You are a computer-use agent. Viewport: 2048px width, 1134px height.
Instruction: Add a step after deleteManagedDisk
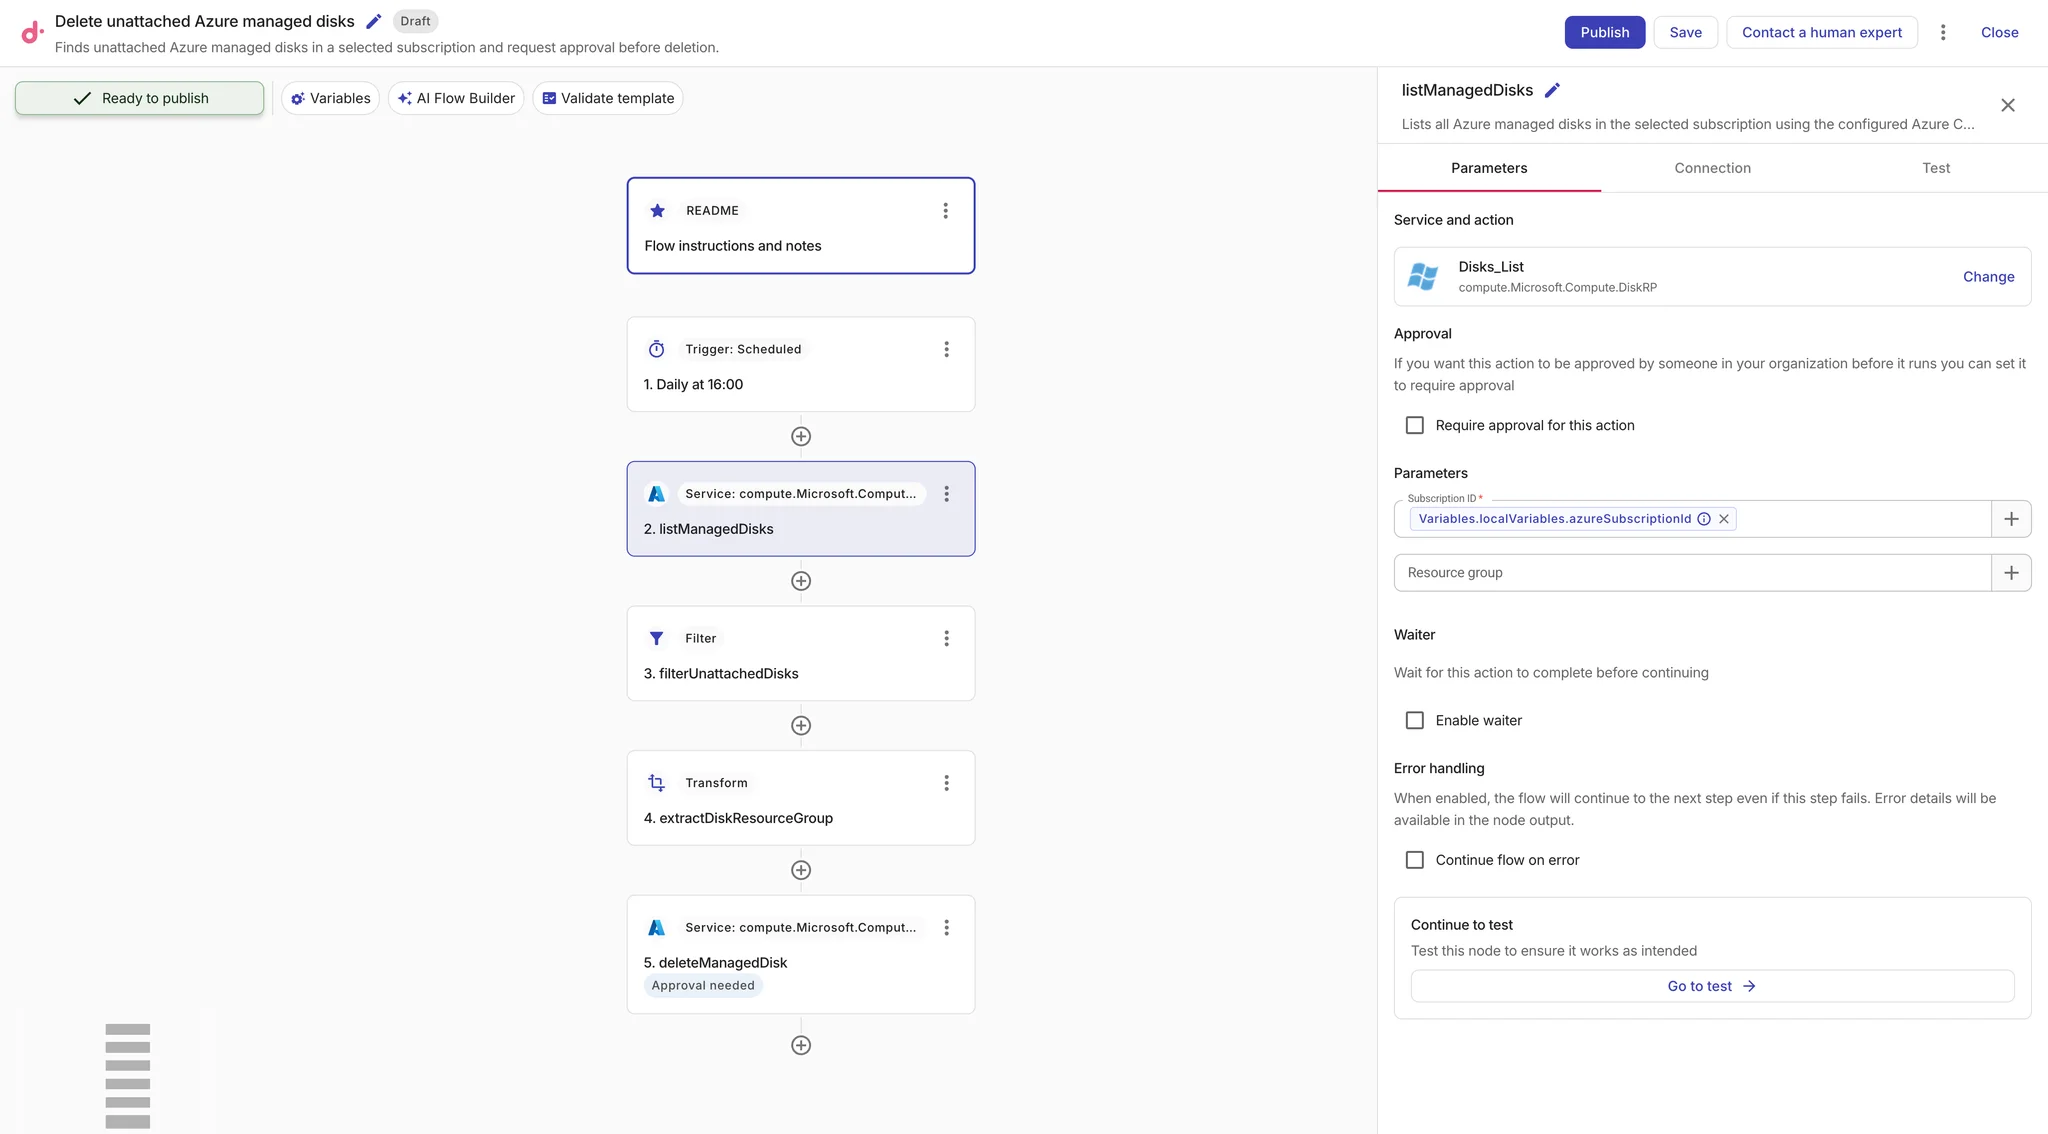[801, 1045]
